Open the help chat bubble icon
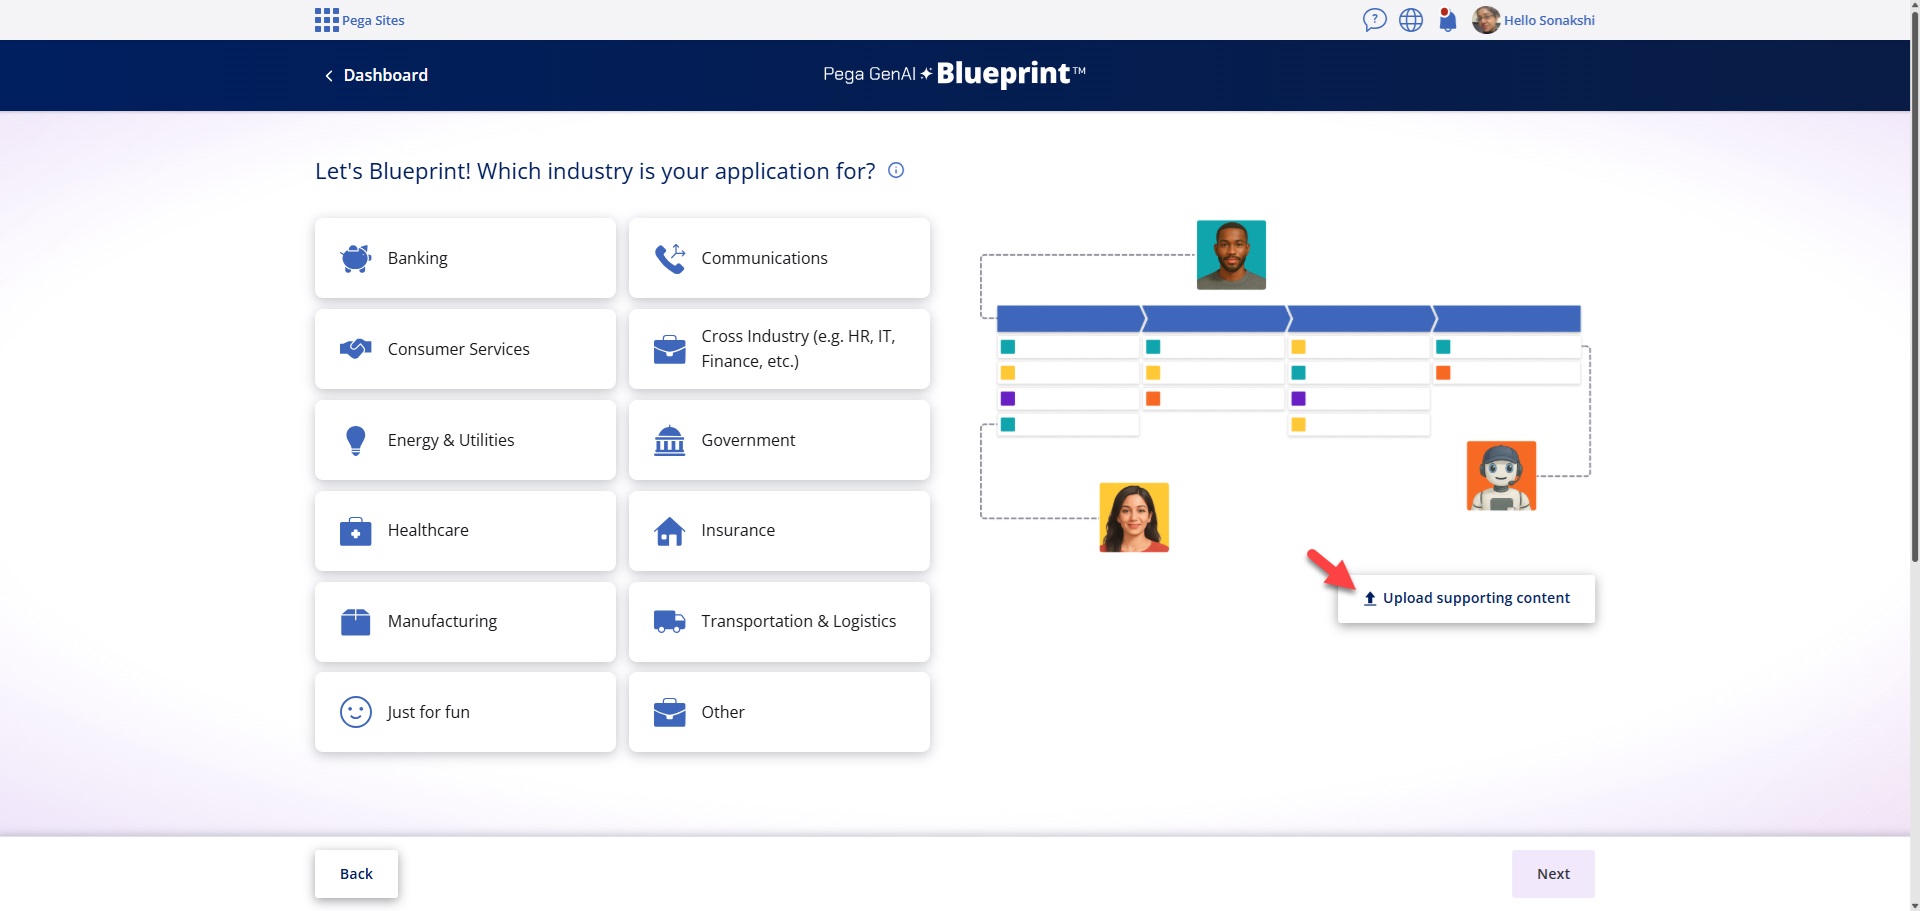 click(x=1373, y=19)
